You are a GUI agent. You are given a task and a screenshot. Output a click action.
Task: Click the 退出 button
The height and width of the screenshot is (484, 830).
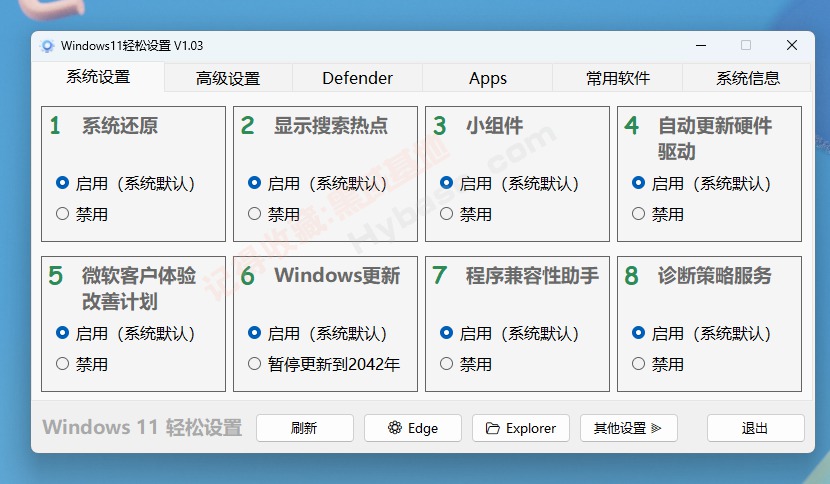tap(755, 428)
